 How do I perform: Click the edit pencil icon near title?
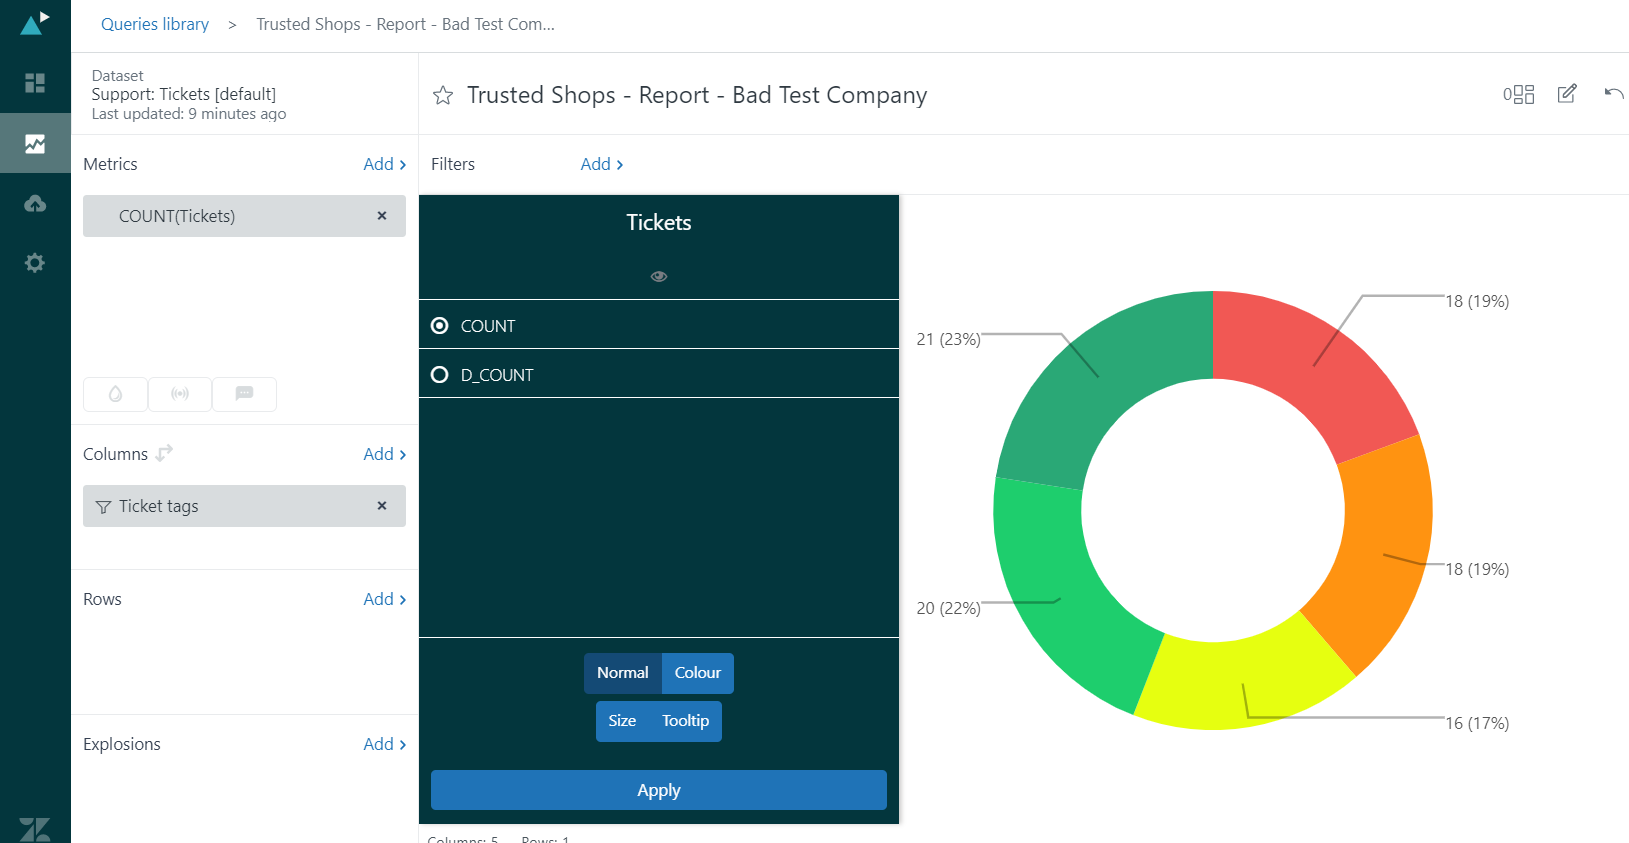pos(1567,94)
